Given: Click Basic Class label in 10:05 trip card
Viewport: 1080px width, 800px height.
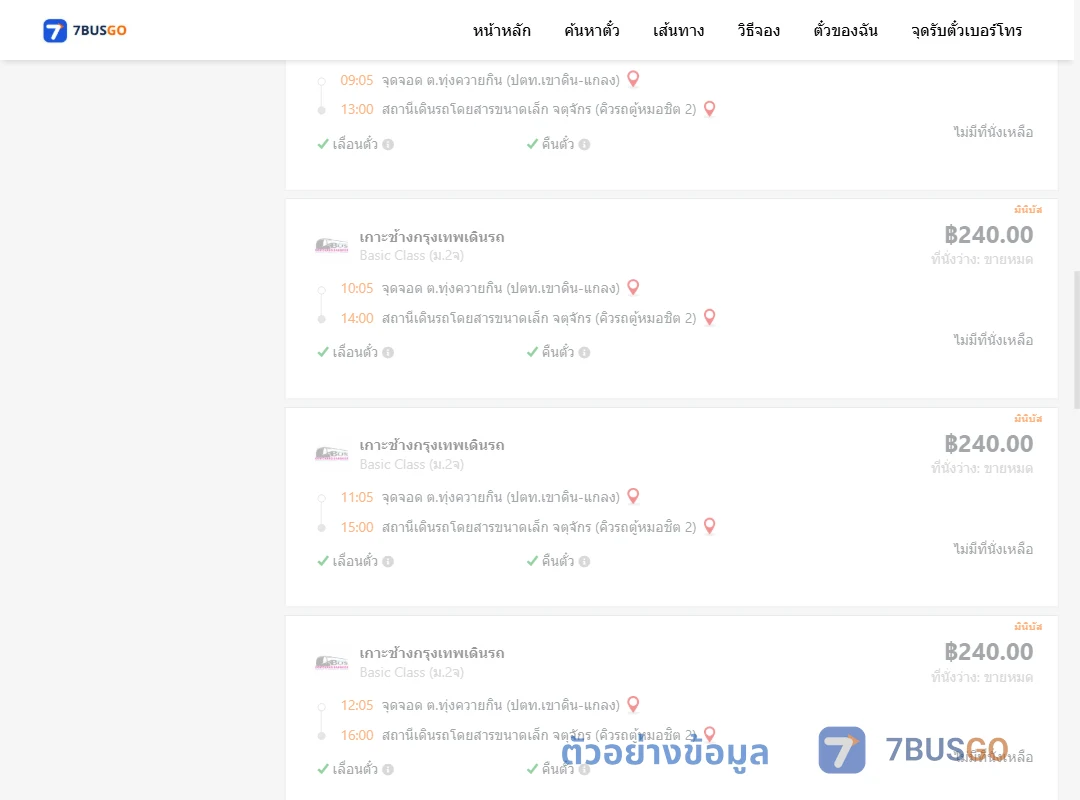Looking at the screenshot, I should [411, 256].
